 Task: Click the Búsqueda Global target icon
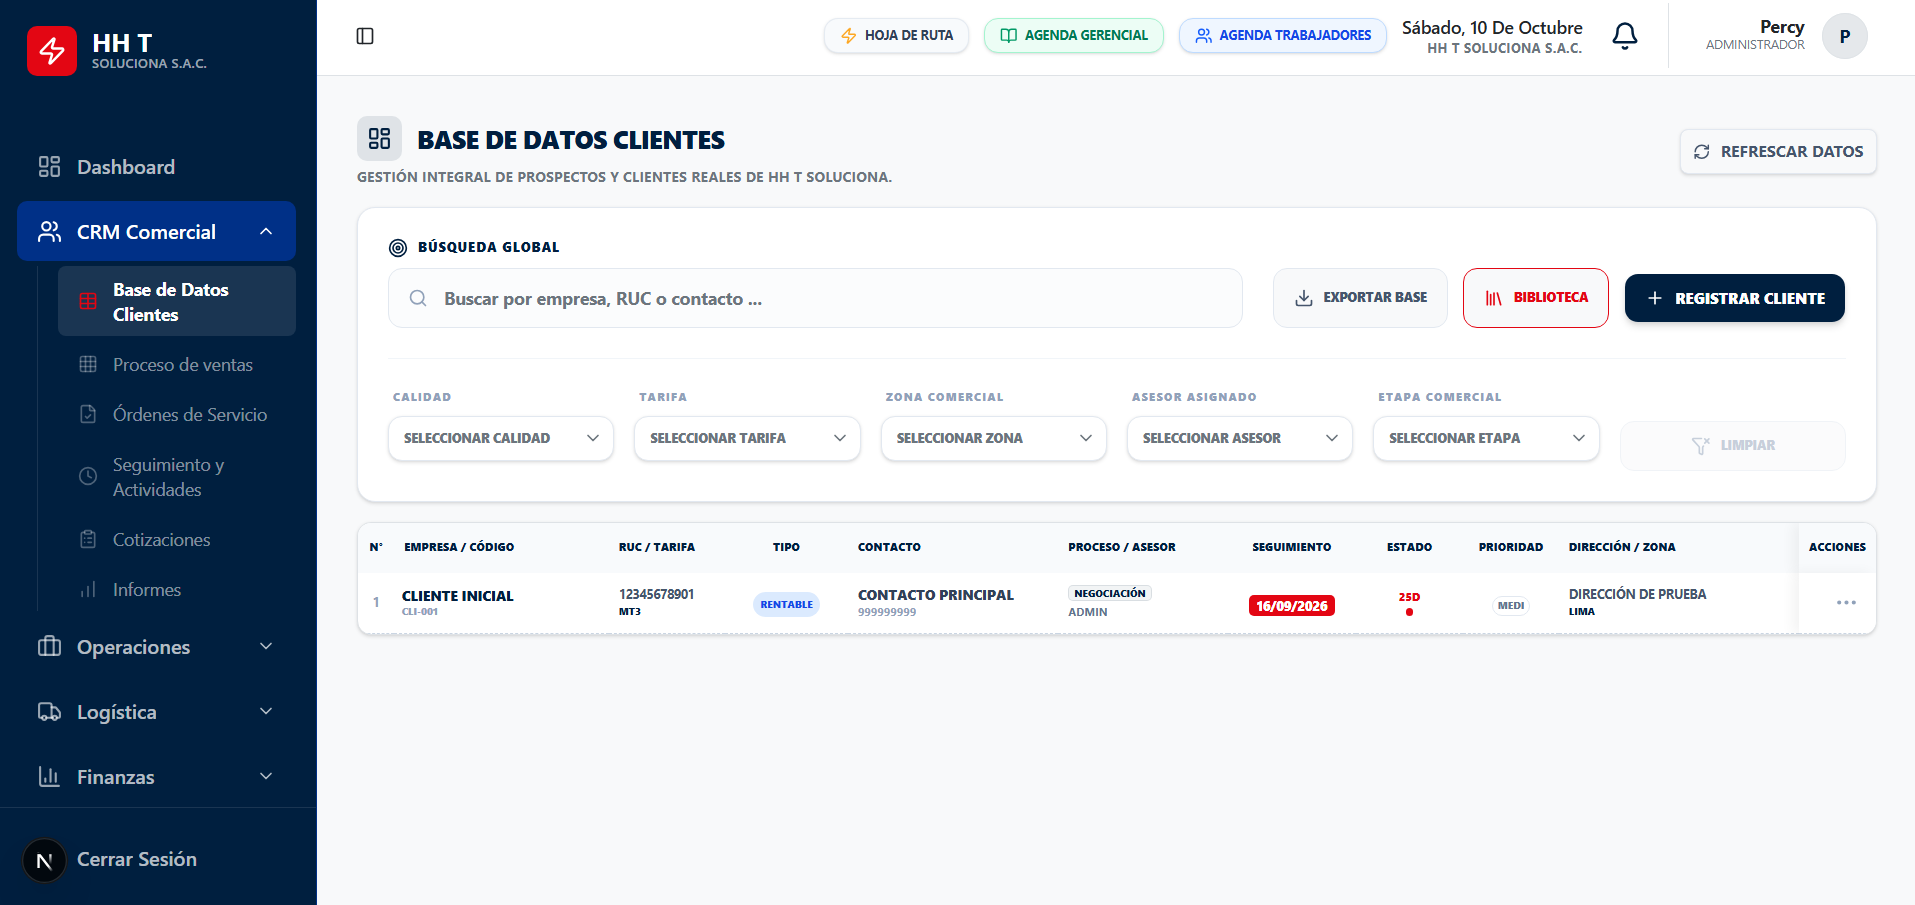tap(398, 248)
